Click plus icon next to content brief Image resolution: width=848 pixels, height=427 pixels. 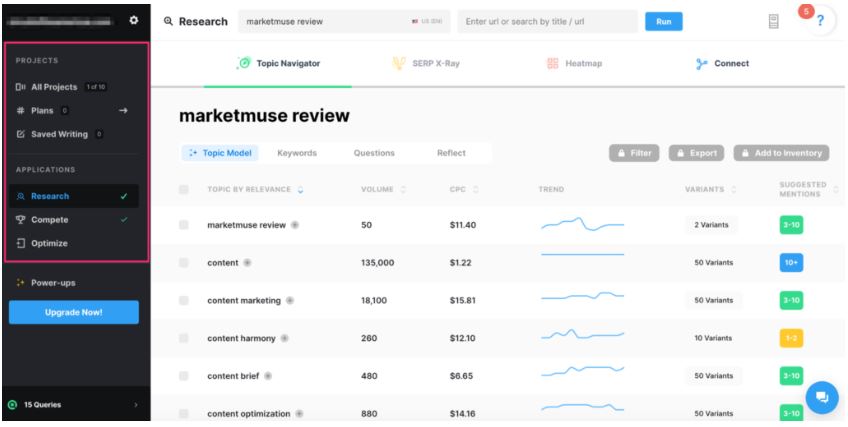[x=268, y=376]
